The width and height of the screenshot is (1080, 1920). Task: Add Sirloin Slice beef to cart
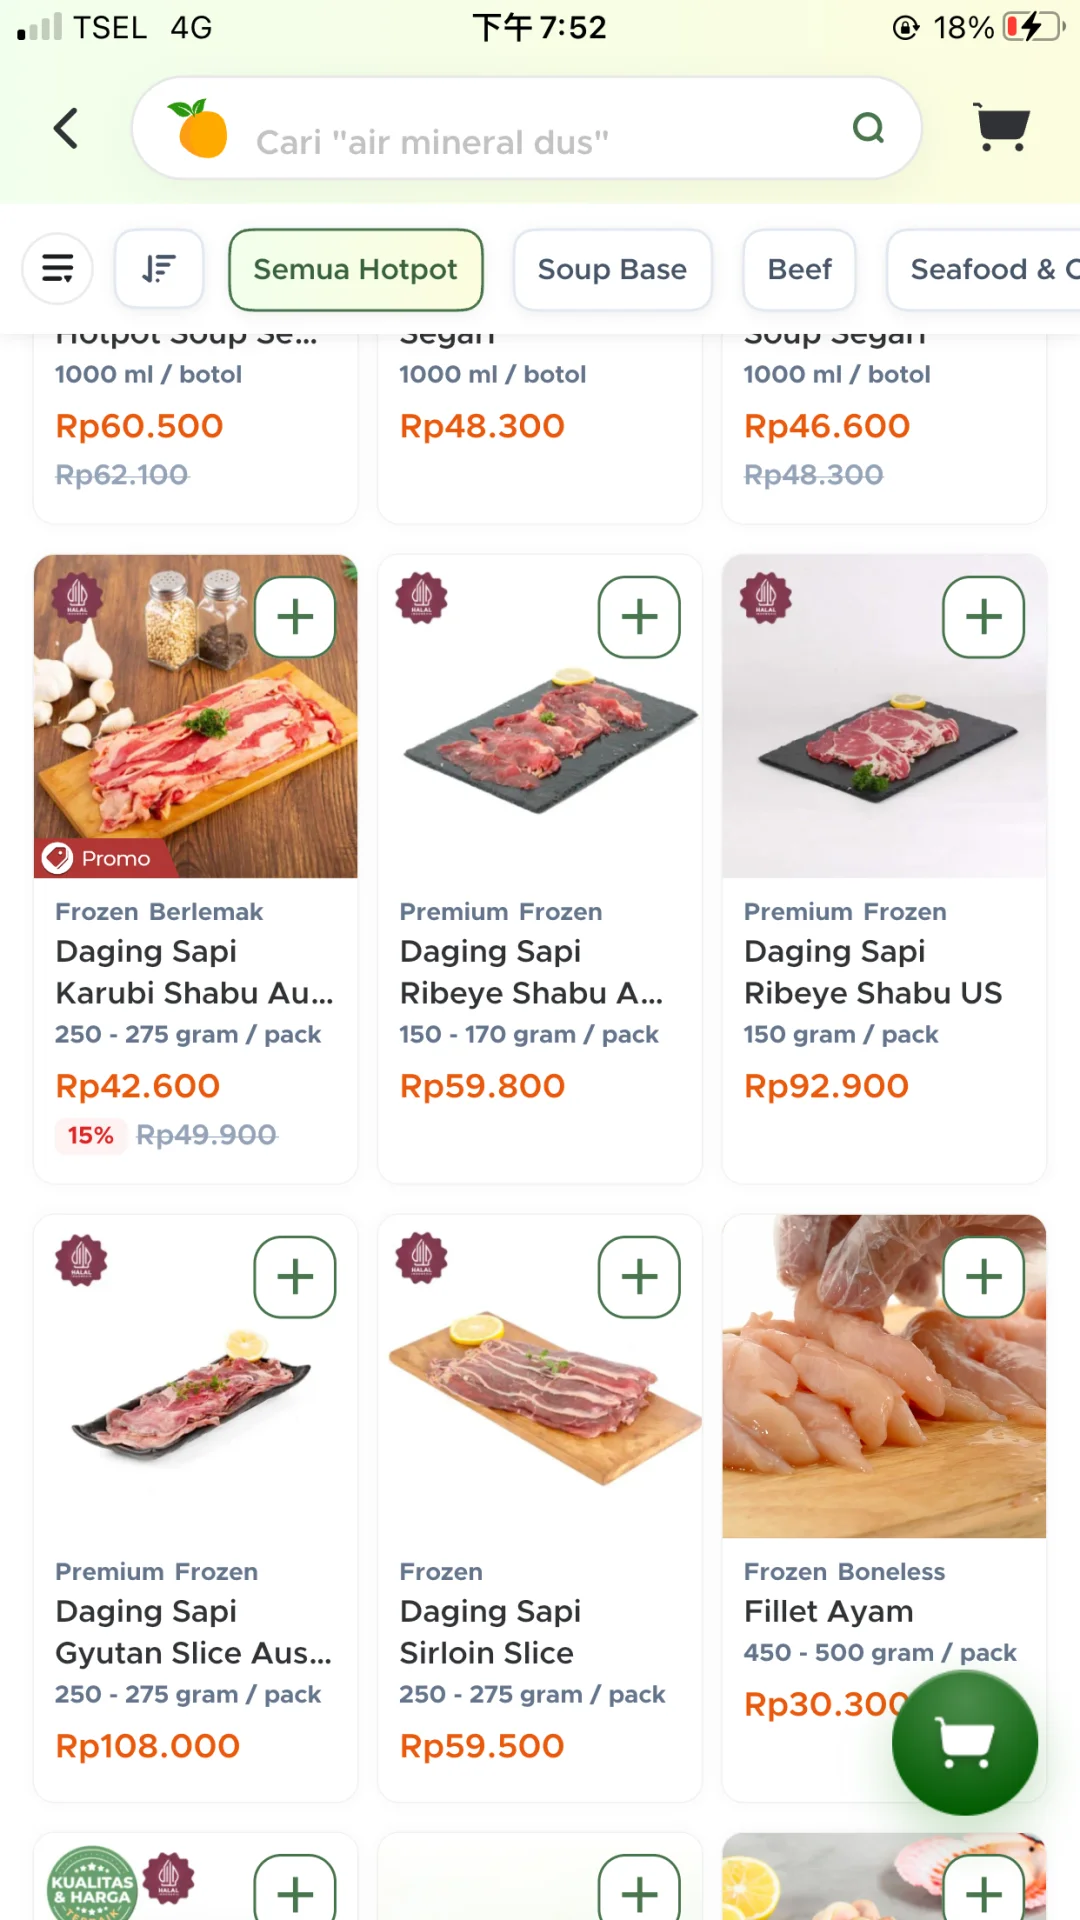coord(639,1277)
